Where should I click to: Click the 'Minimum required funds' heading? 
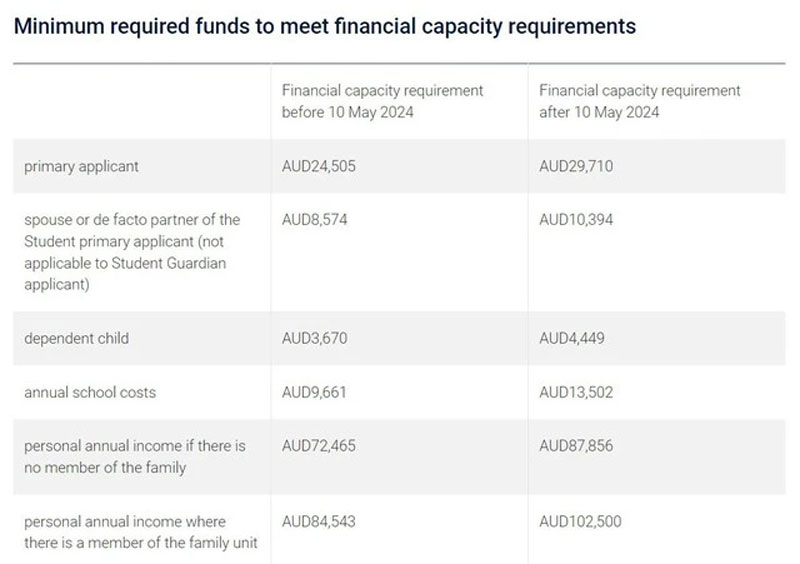click(324, 27)
